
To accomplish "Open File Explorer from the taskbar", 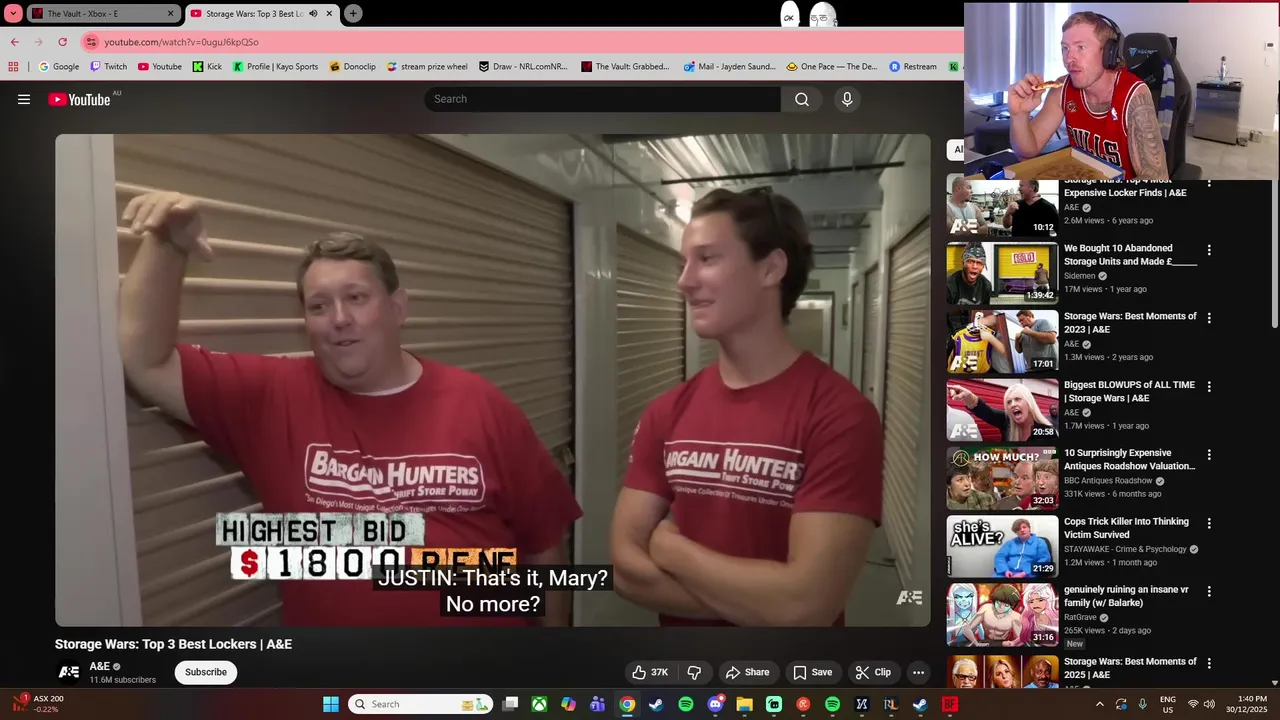I will point(744,704).
